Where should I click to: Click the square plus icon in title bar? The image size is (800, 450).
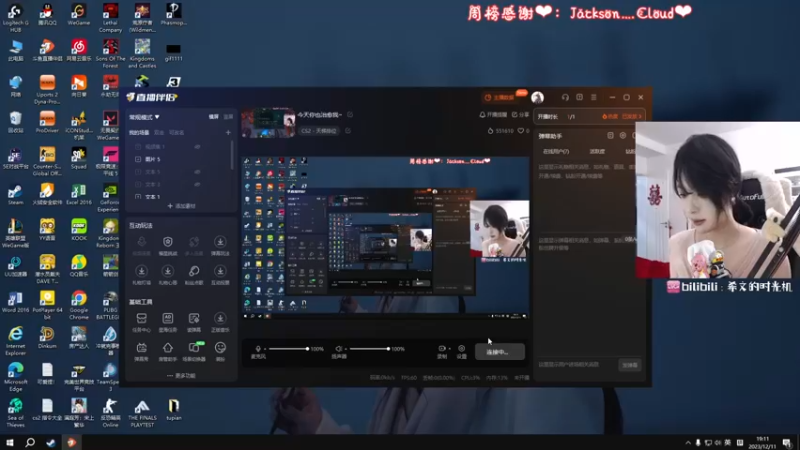pos(579,97)
